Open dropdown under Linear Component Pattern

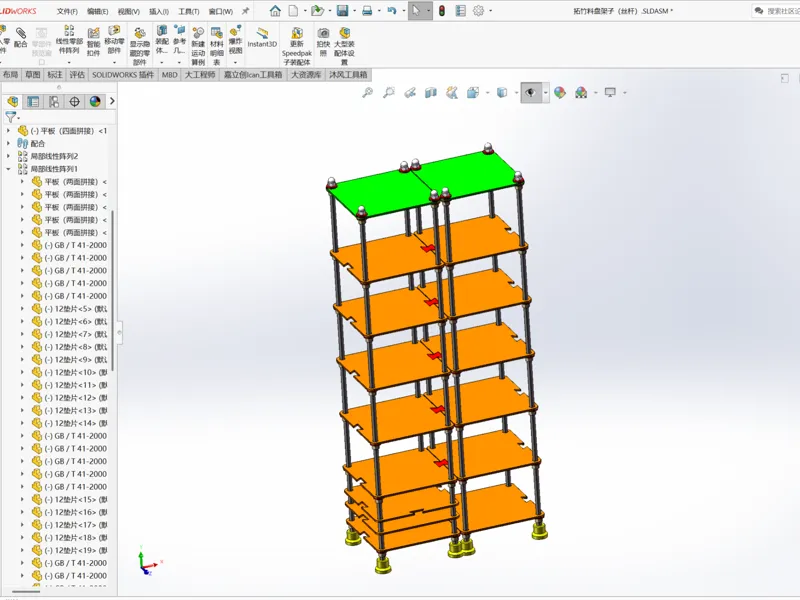(69, 62)
